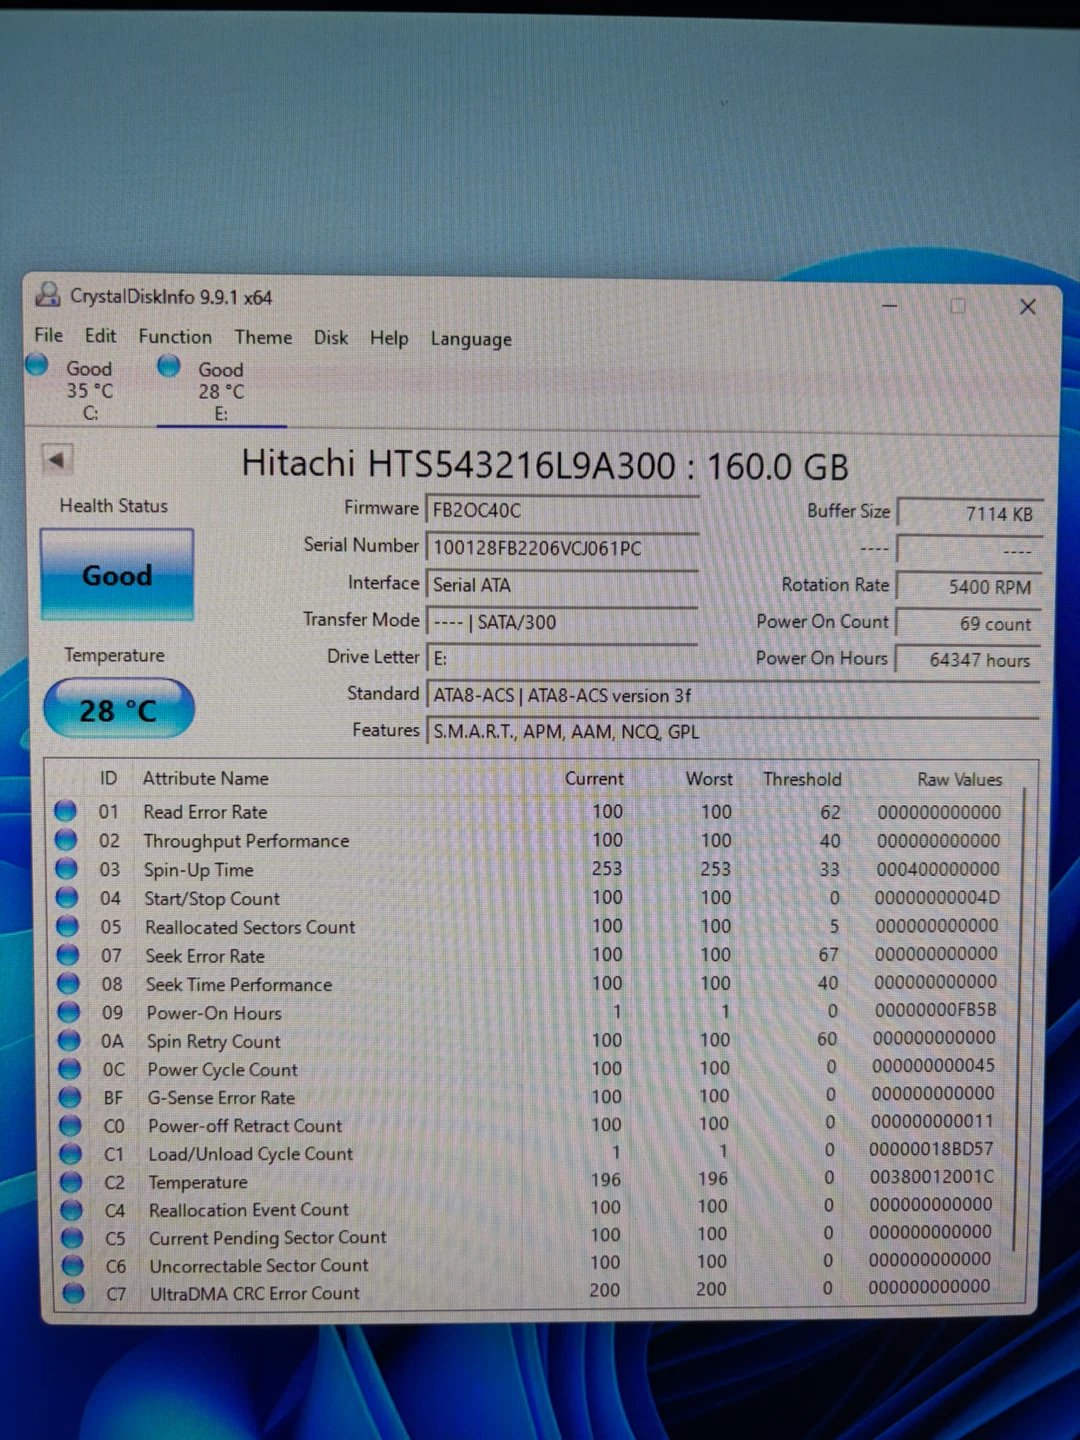The width and height of the screenshot is (1080, 1440).
Task: Click the CrystalDiskInfo app icon in title bar
Action: click(x=47, y=294)
